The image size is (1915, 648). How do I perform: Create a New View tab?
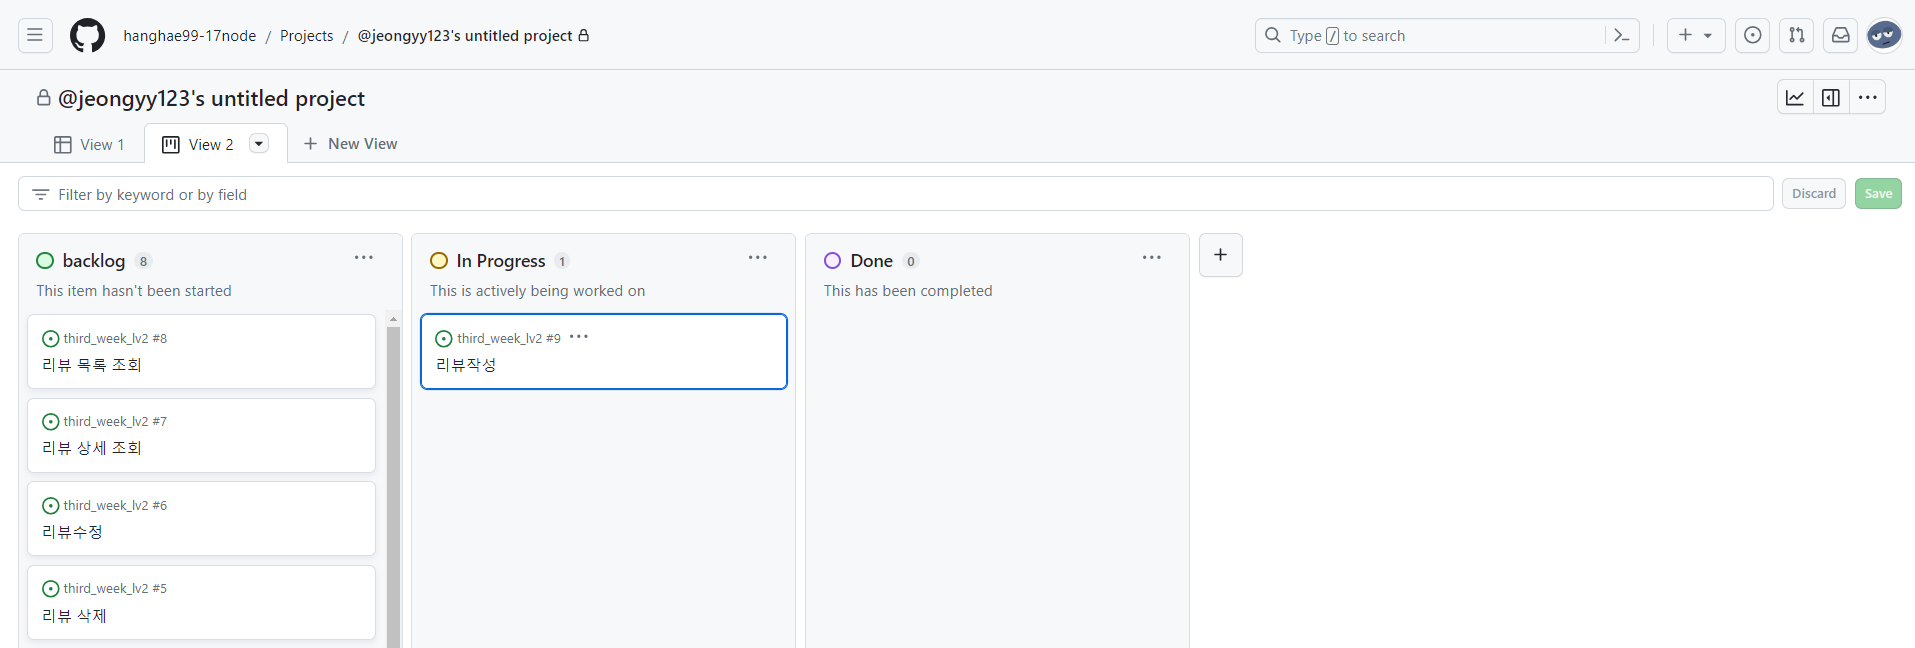click(350, 144)
